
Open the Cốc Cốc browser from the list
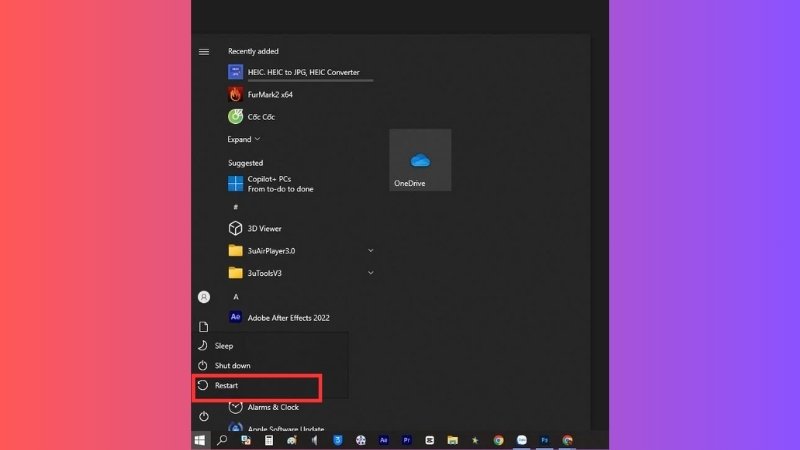(x=301, y=117)
